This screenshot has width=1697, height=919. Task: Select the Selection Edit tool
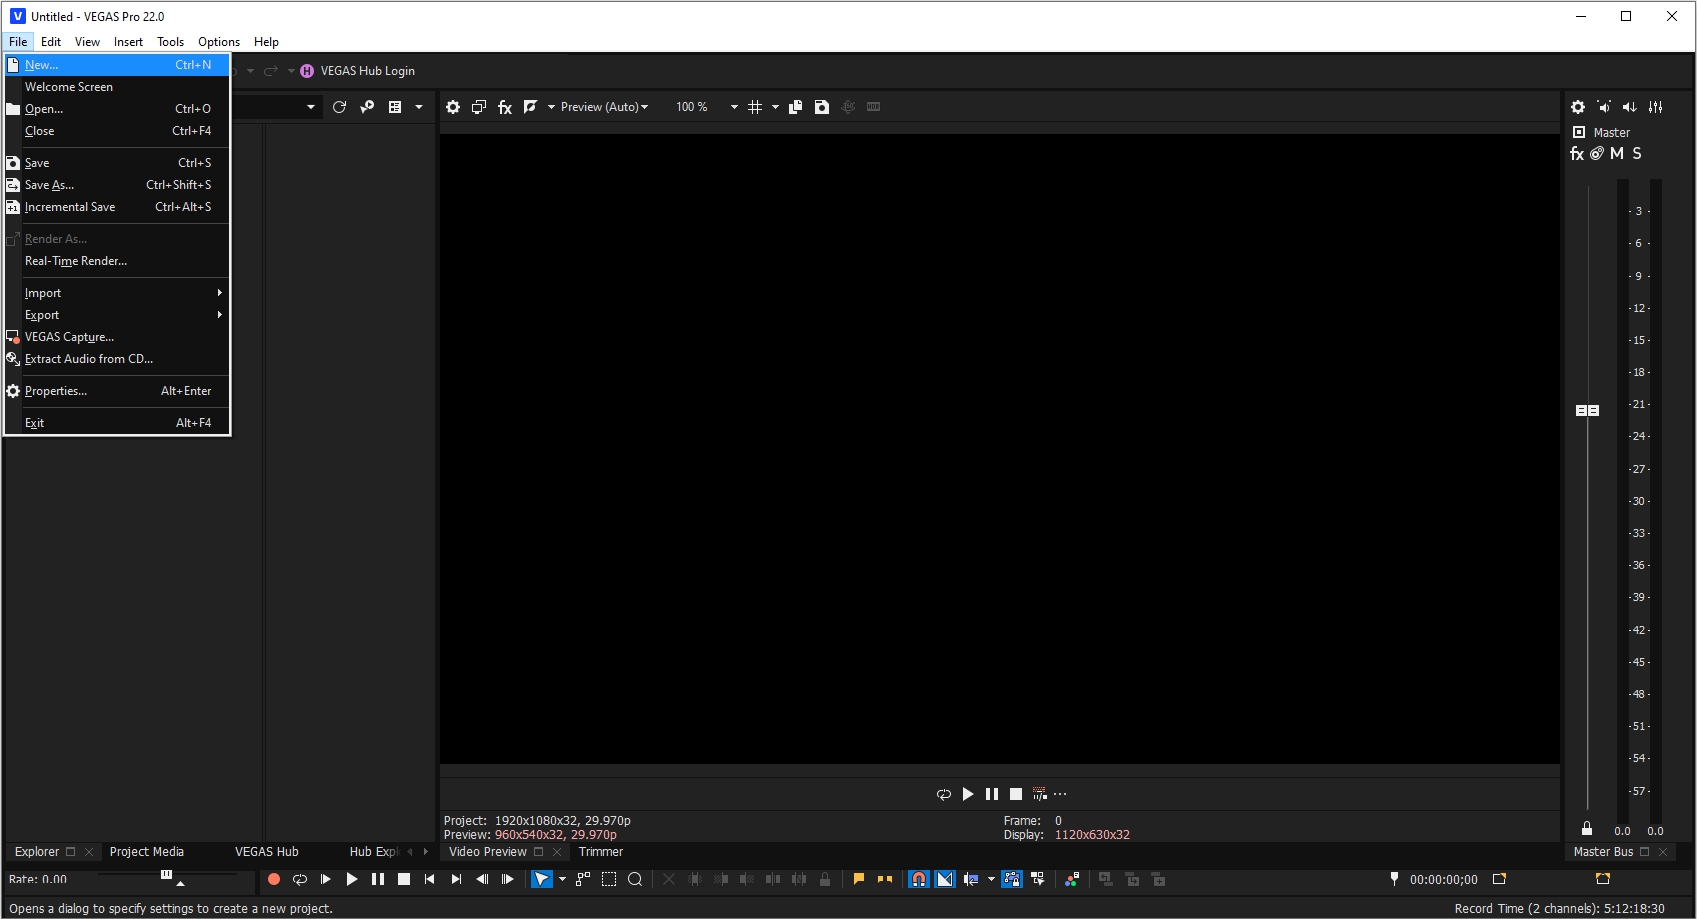(x=609, y=880)
